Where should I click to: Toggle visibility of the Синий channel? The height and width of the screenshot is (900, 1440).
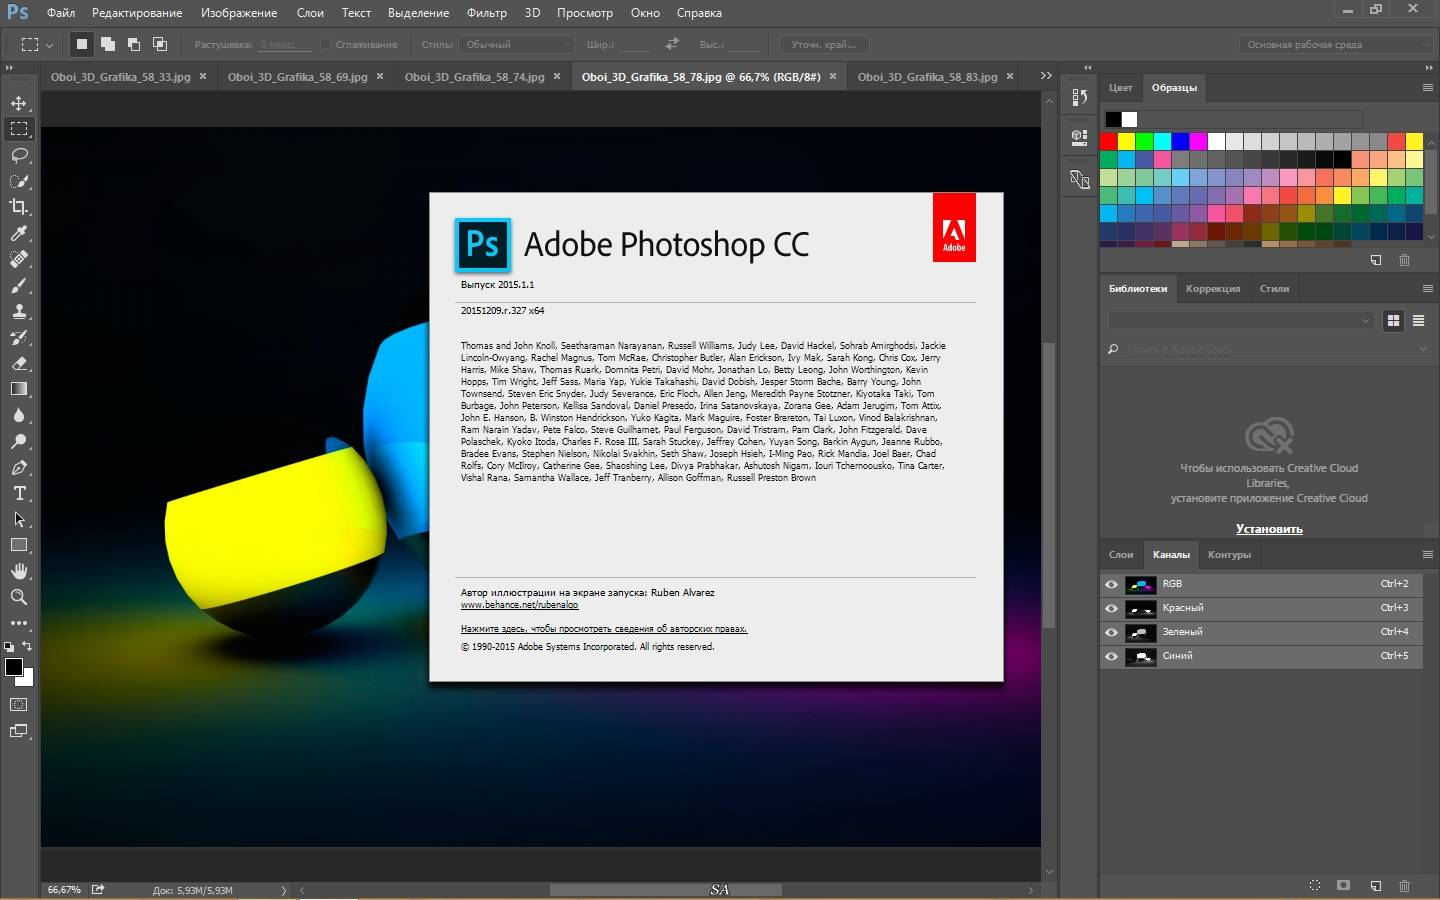point(1111,656)
